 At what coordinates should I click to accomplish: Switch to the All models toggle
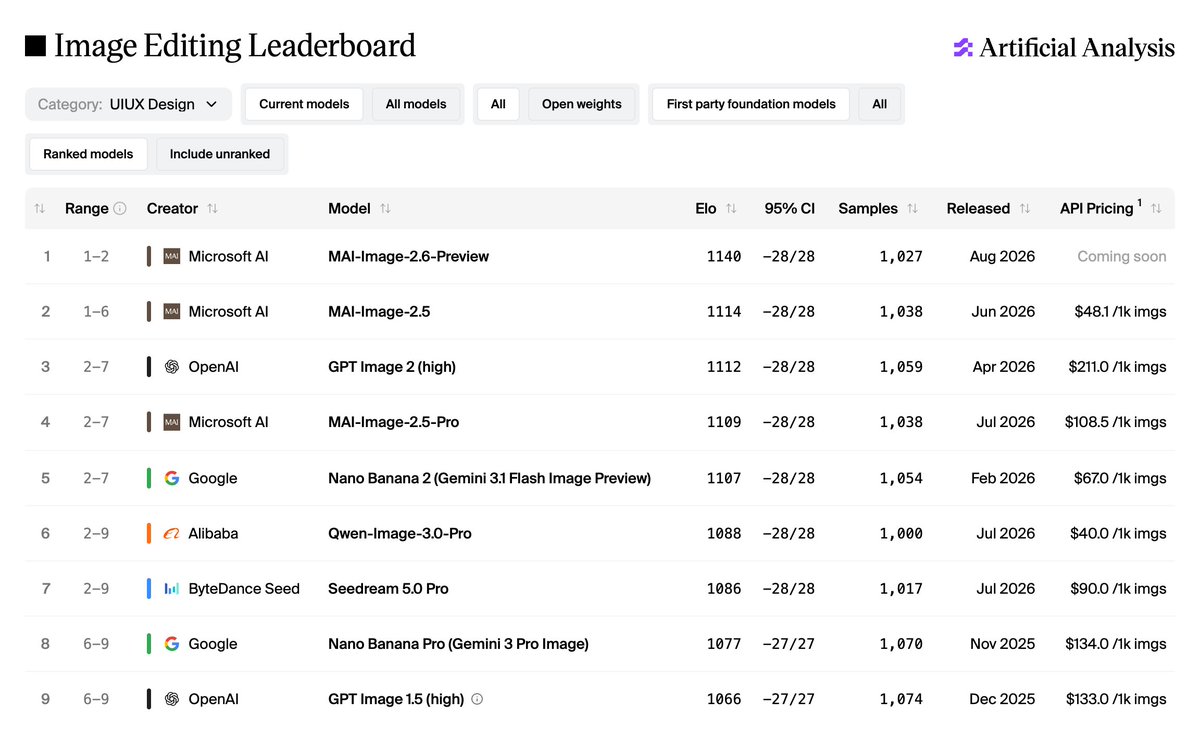(416, 104)
